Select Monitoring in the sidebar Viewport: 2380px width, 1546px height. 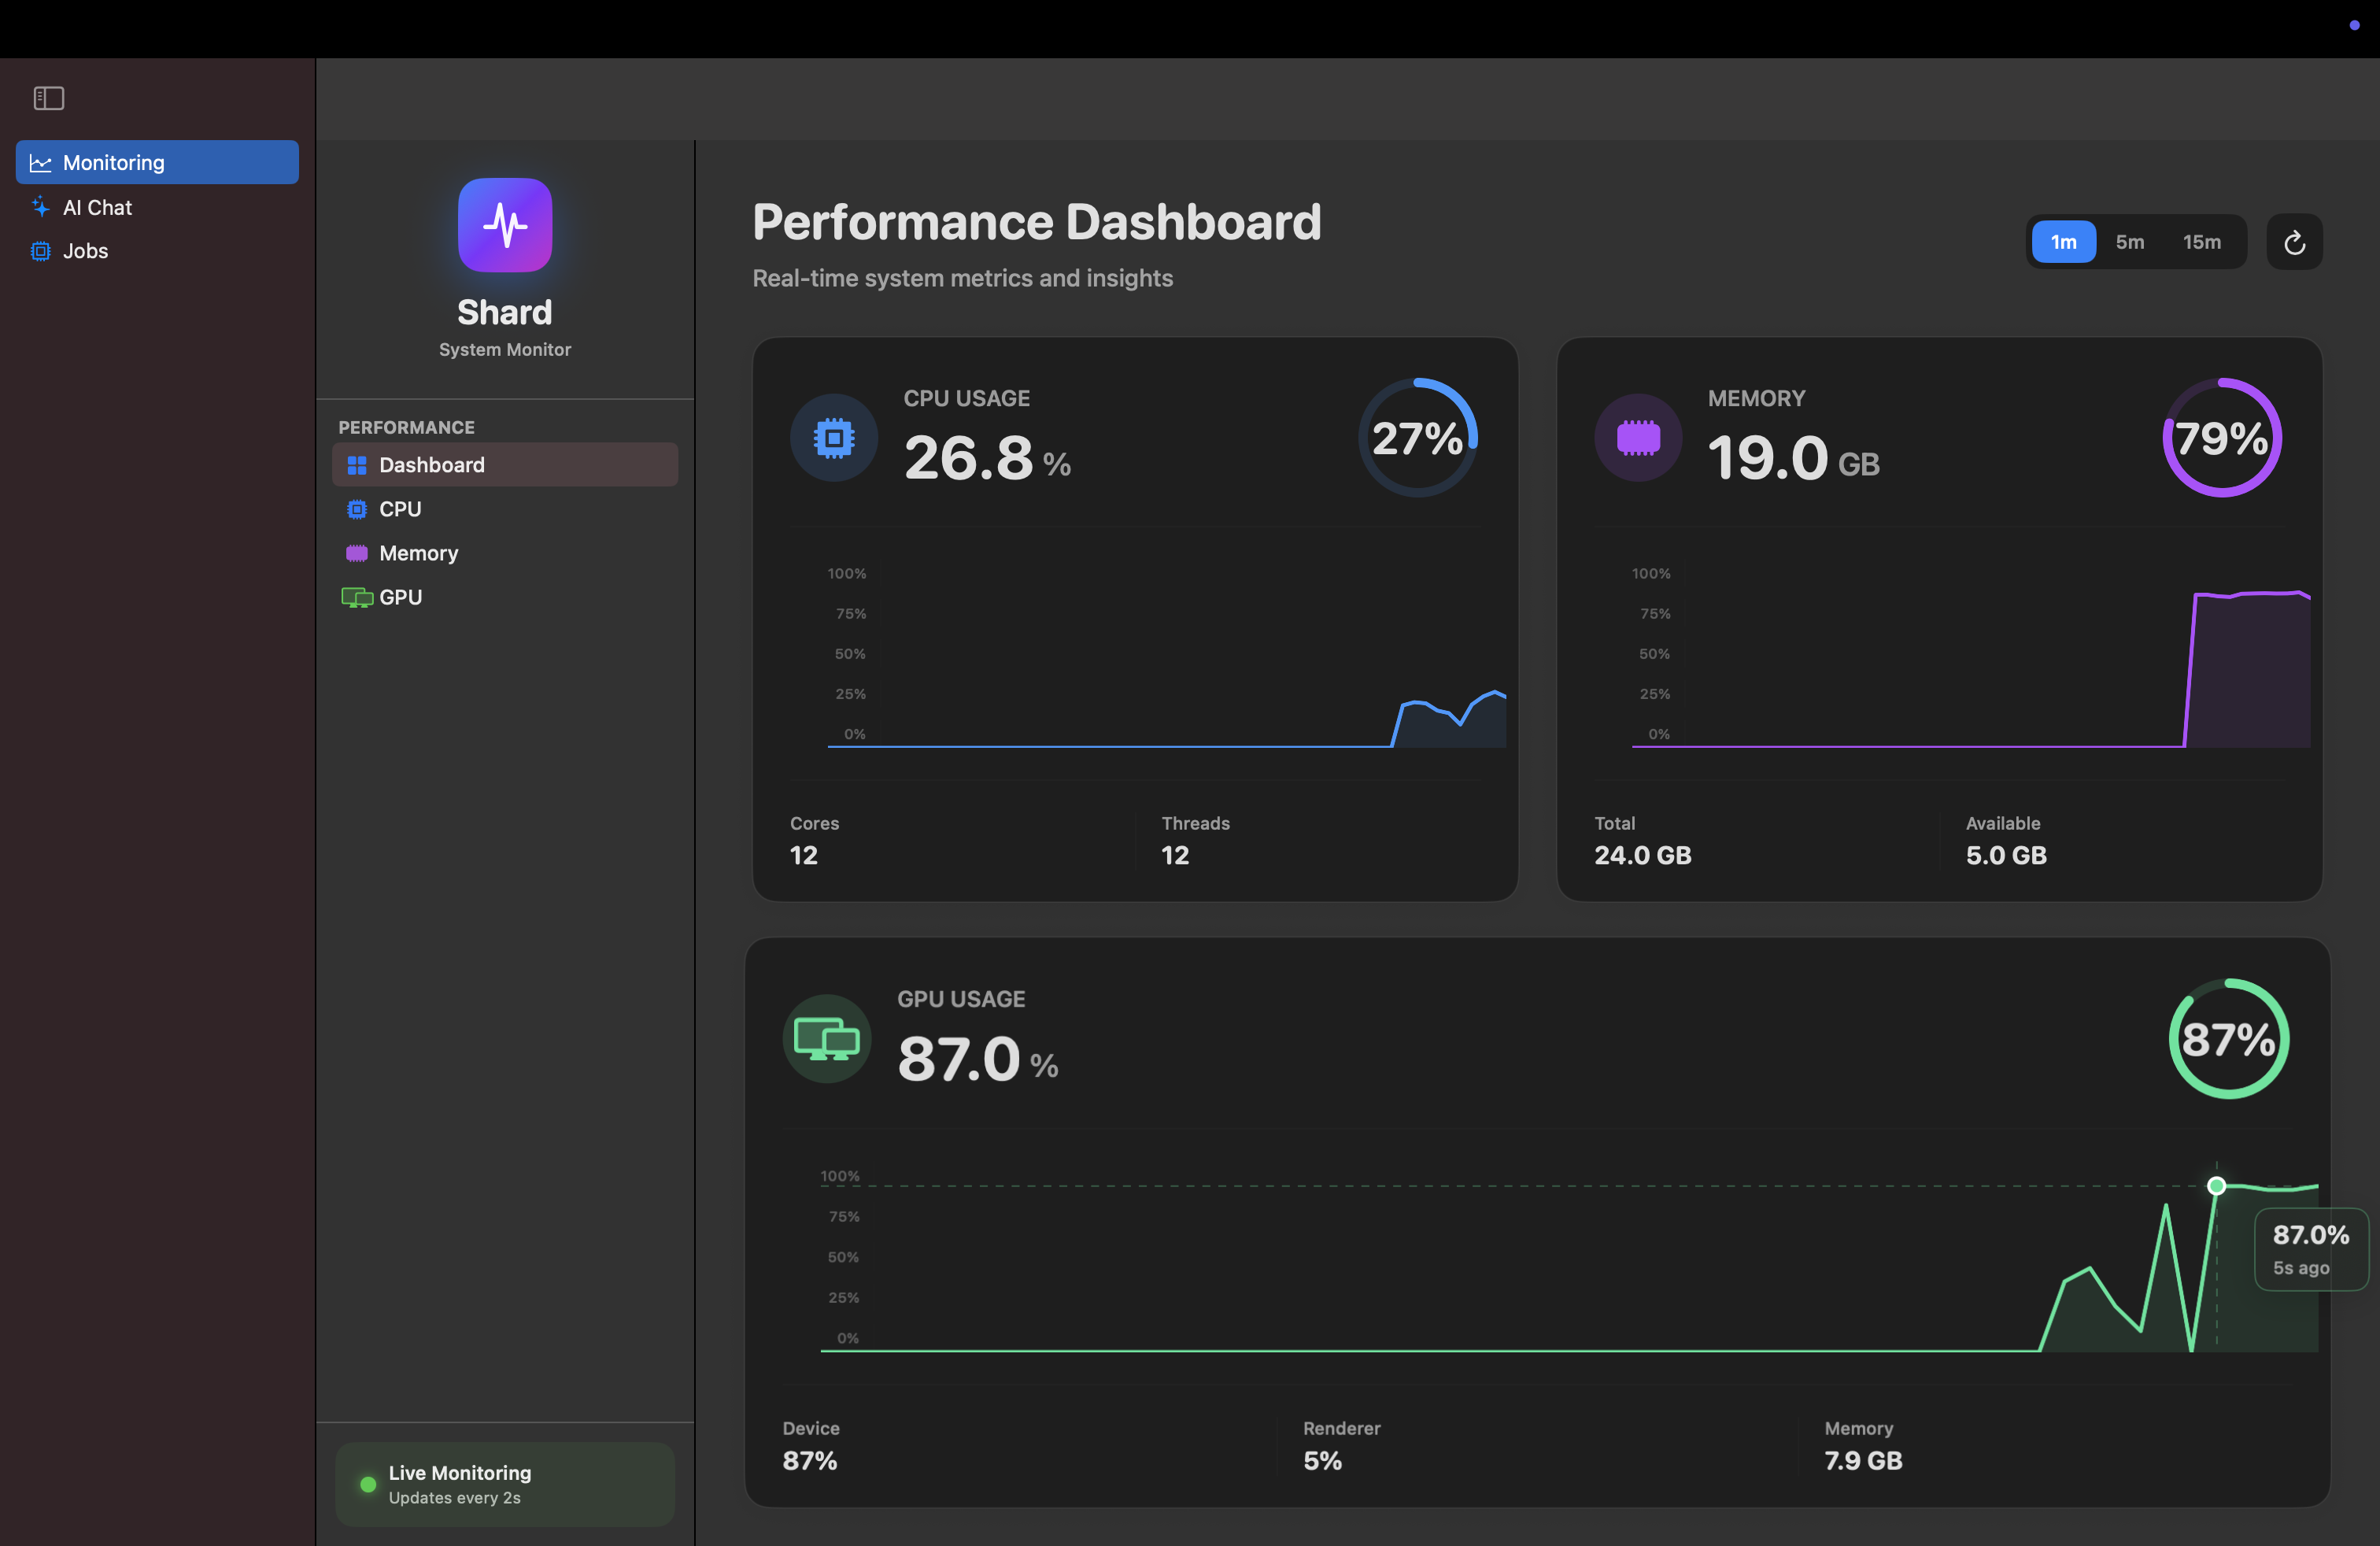pos(157,162)
